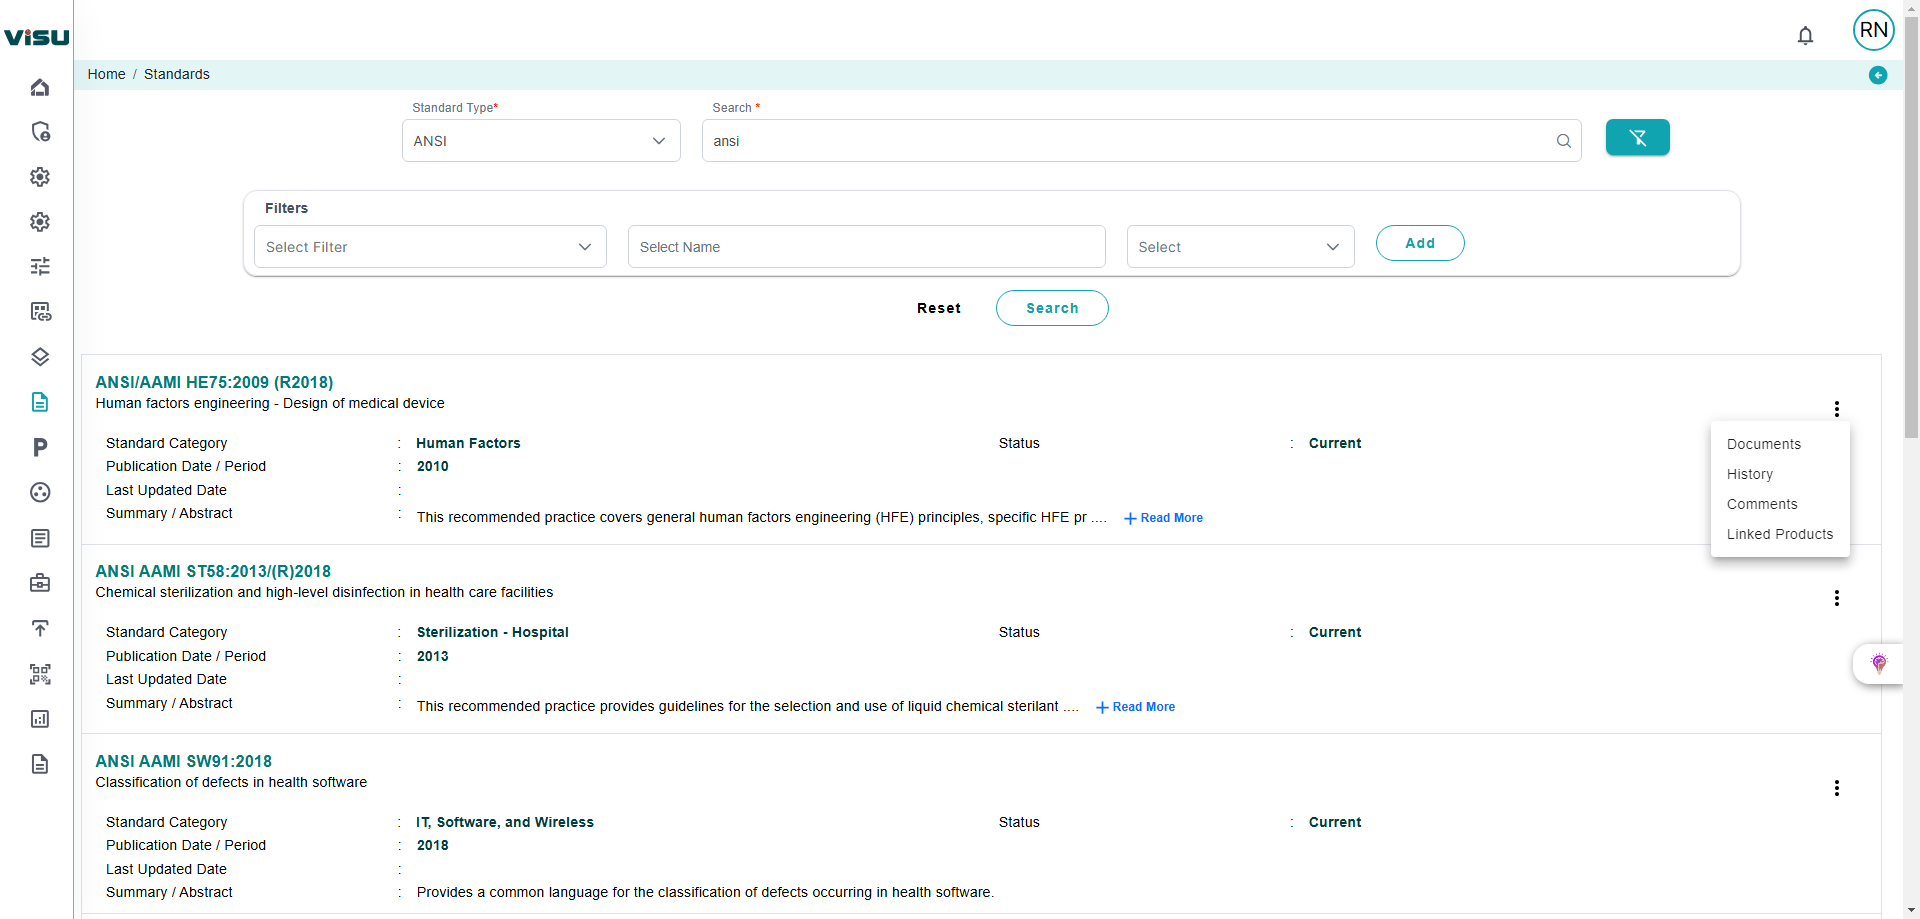Open the notifications bell
This screenshot has height=919, width=1920.
pos(1805,36)
